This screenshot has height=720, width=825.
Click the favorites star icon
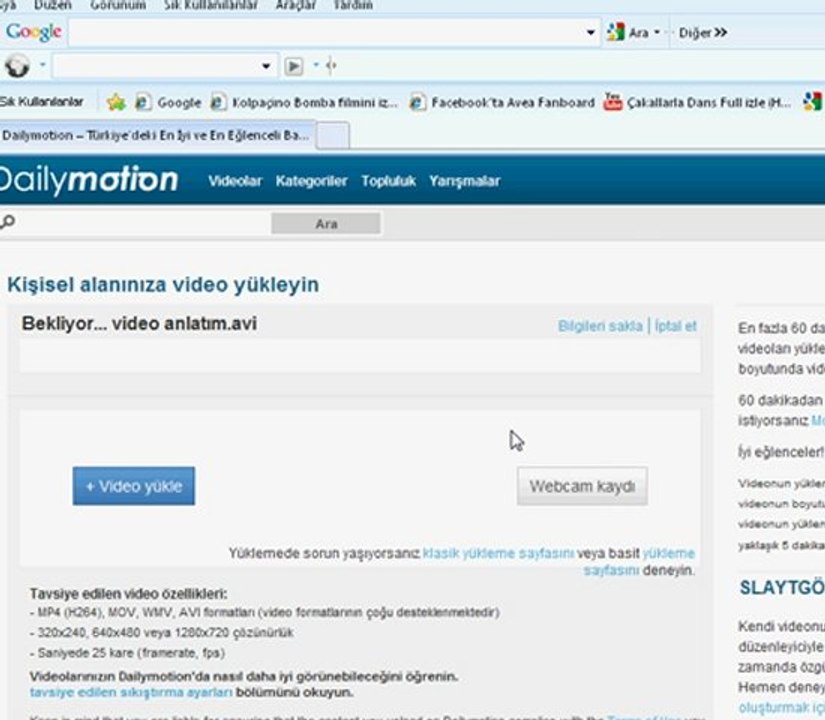(116, 102)
